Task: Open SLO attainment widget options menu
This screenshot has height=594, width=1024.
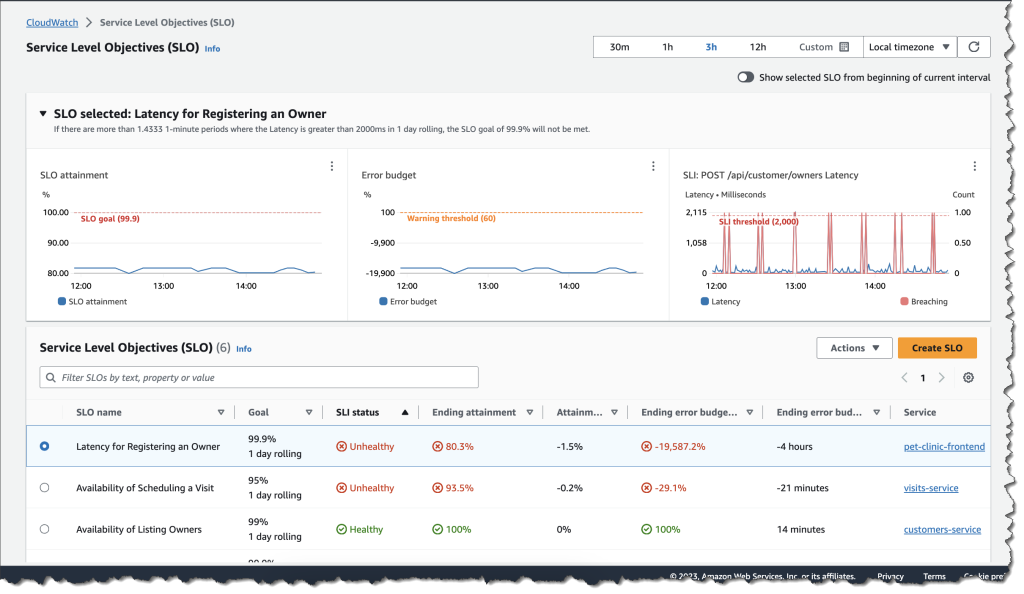Action: (x=332, y=166)
